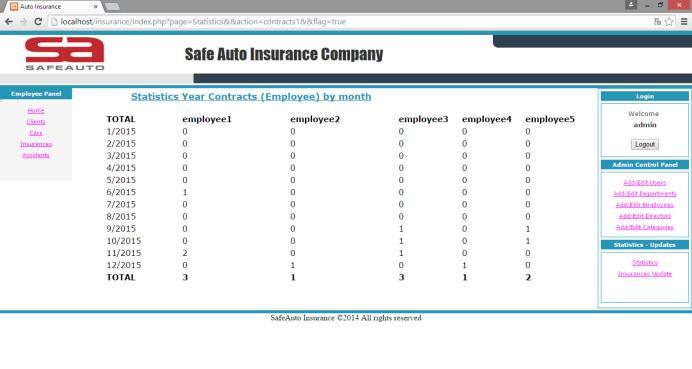Click the 11/2015 row label
This screenshot has height=369, width=692.
click(x=124, y=253)
